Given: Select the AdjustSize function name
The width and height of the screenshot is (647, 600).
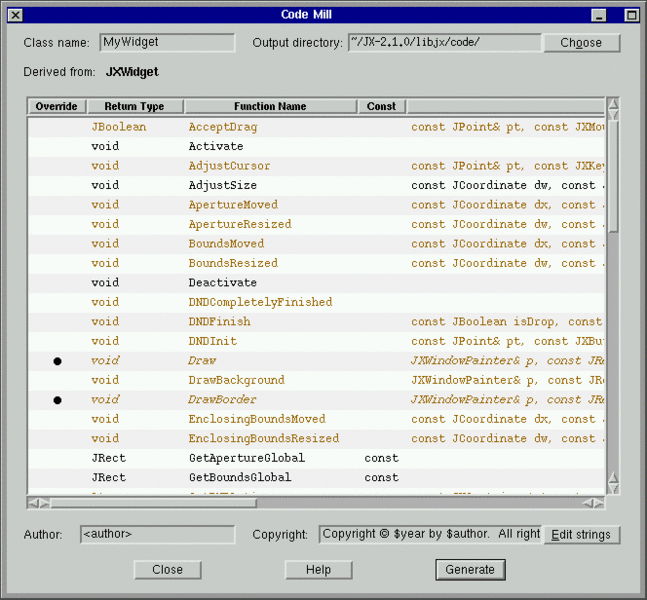Looking at the screenshot, I should coord(223,185).
